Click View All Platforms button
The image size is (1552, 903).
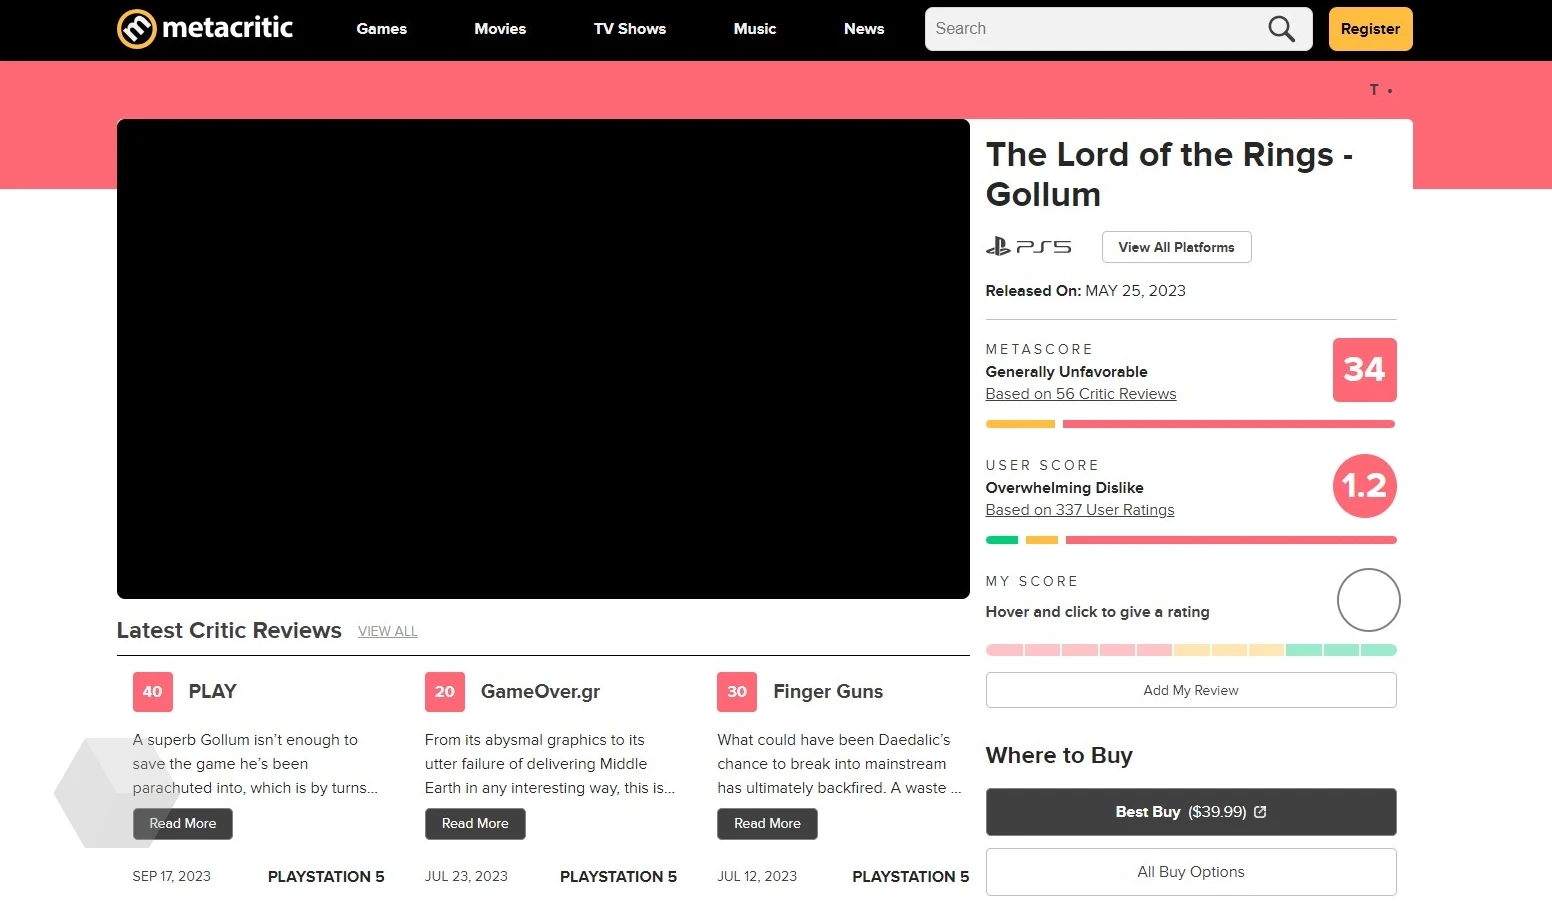pos(1176,247)
